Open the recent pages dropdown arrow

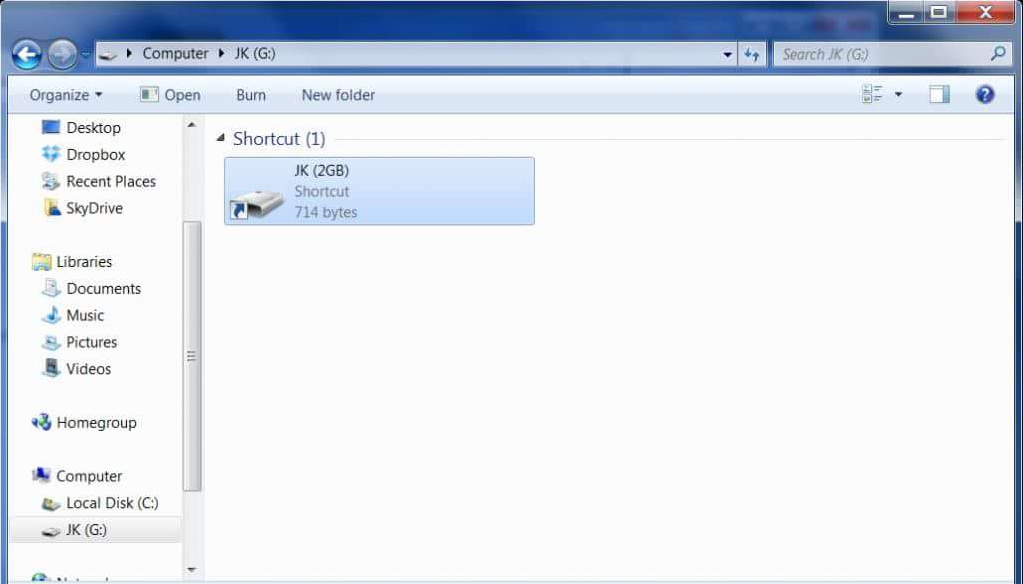coord(85,55)
